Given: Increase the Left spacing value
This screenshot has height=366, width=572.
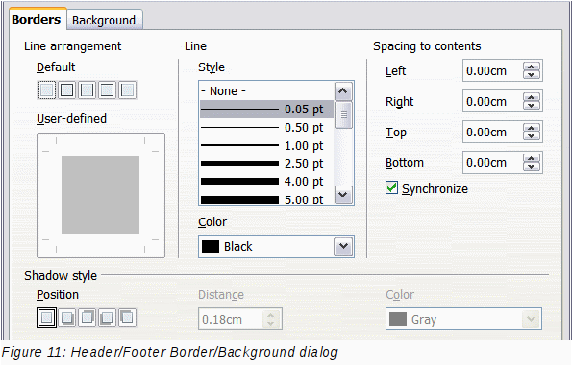Looking at the screenshot, I should pos(531,67).
